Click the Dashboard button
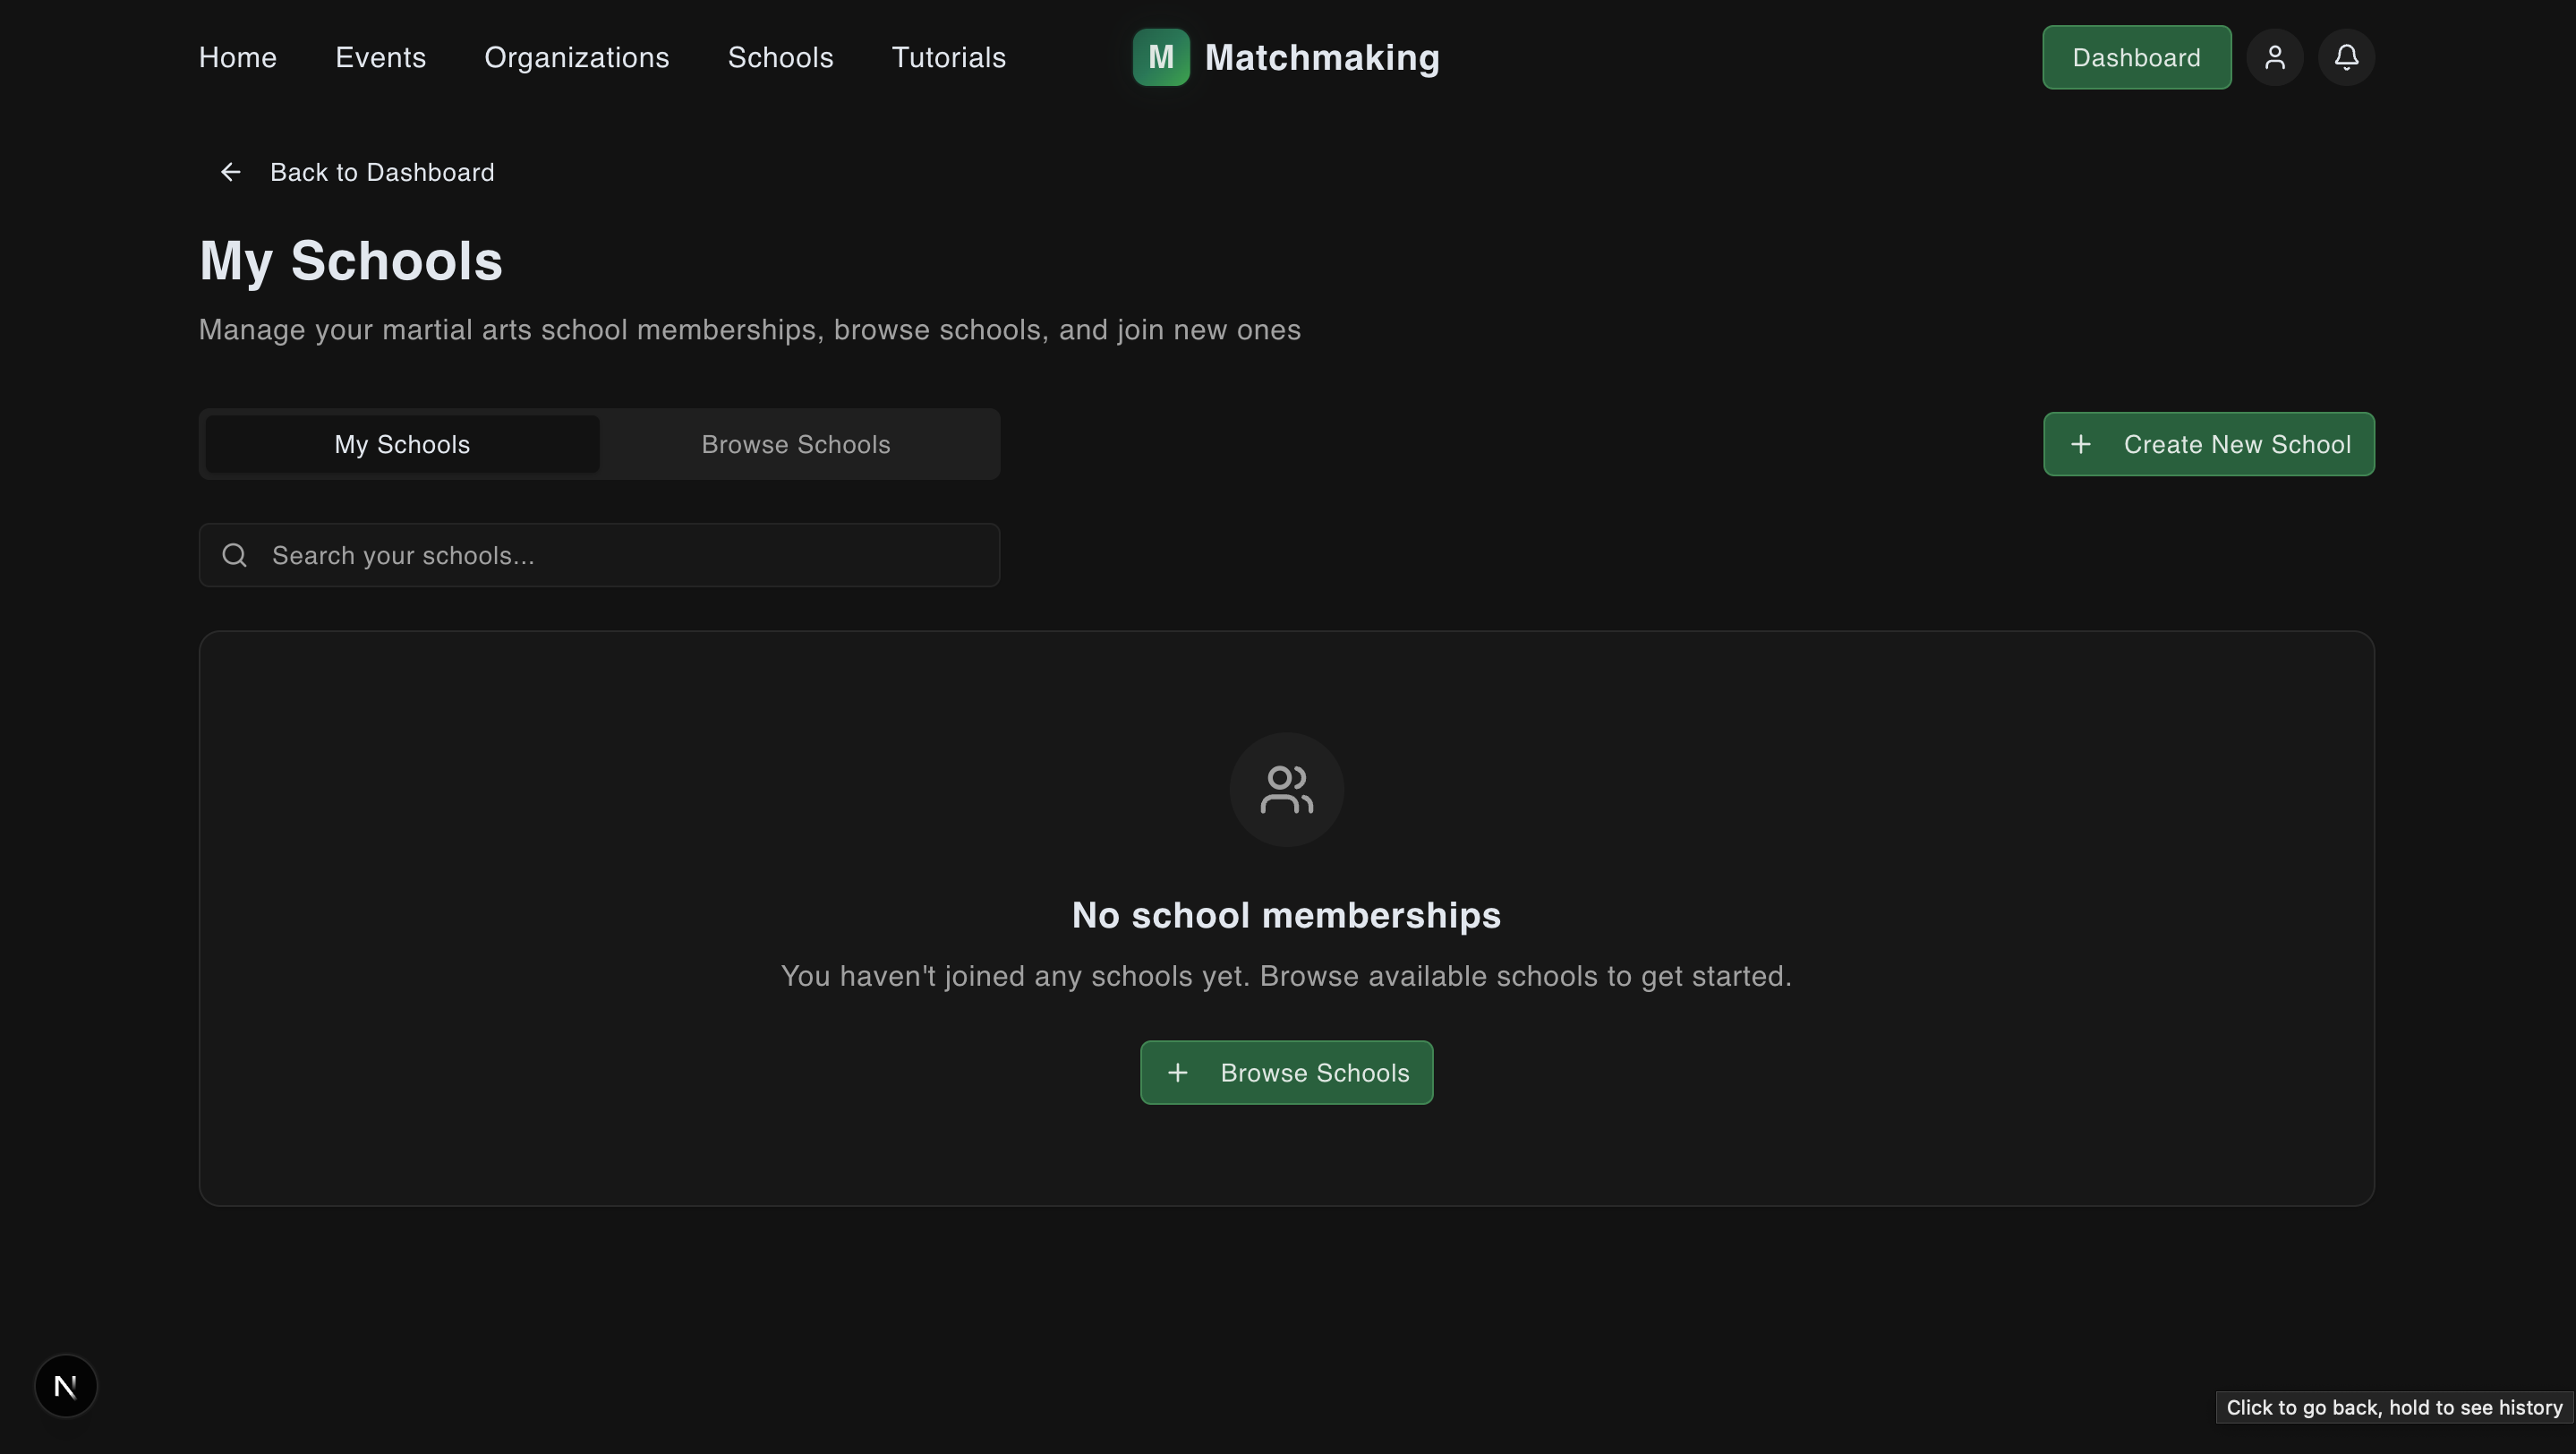Viewport: 2576px width, 1454px height. pyautogui.click(x=2137, y=57)
